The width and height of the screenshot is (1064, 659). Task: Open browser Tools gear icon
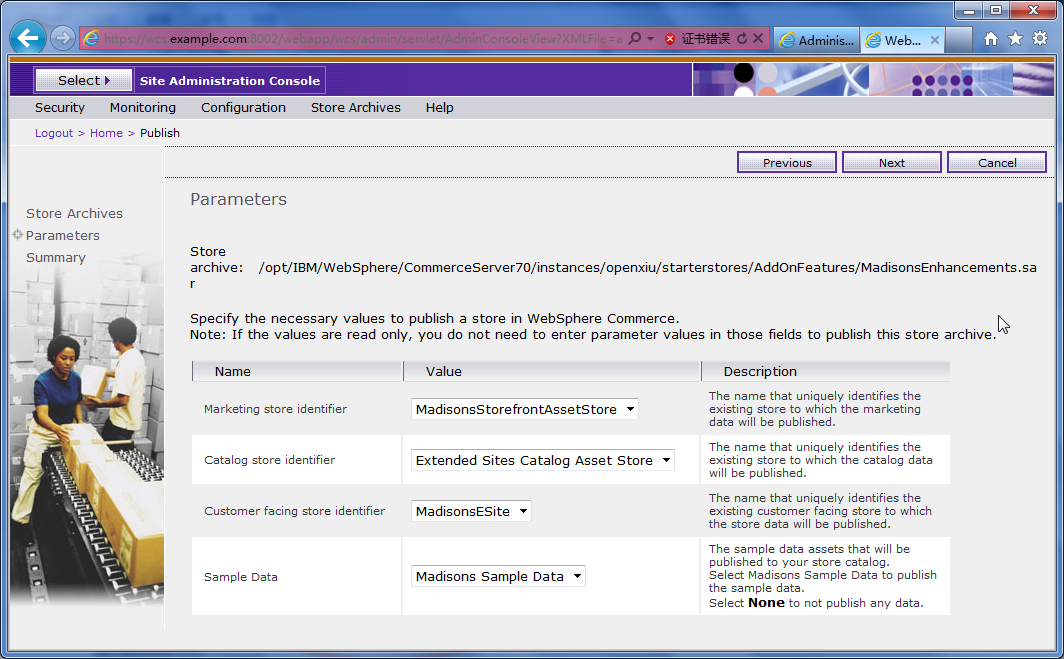pos(1040,39)
